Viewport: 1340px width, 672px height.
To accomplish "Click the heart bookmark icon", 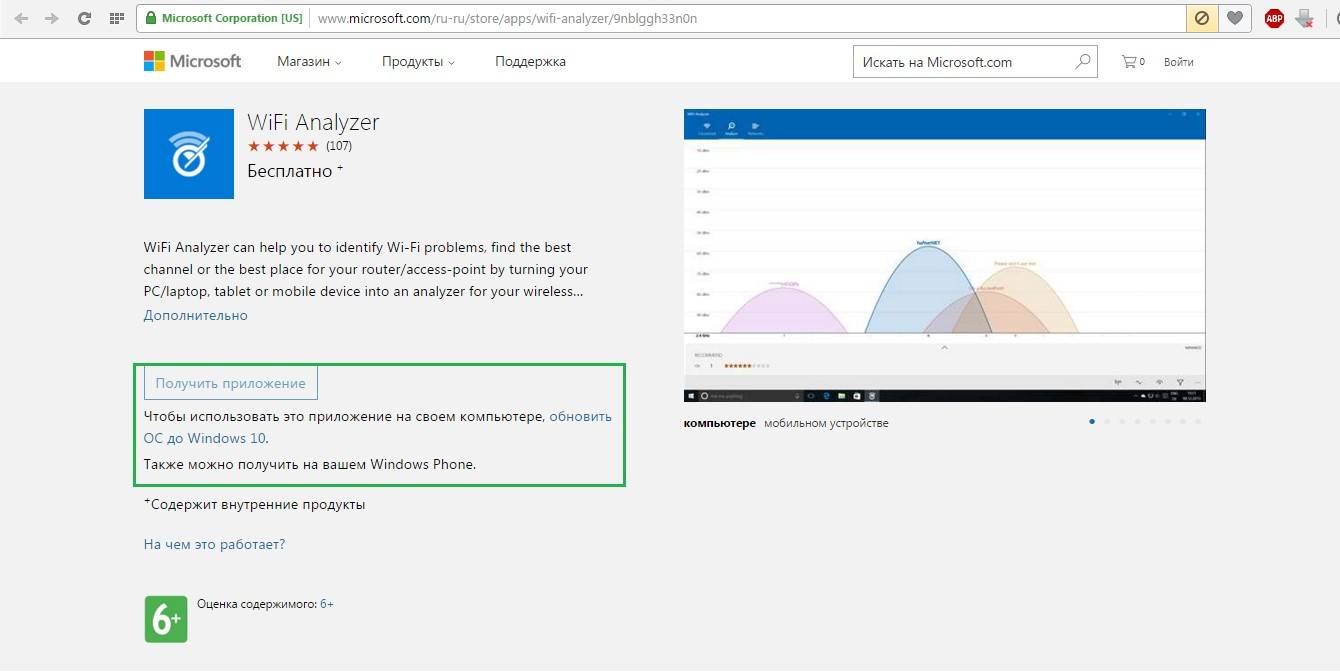I will pyautogui.click(x=1236, y=18).
